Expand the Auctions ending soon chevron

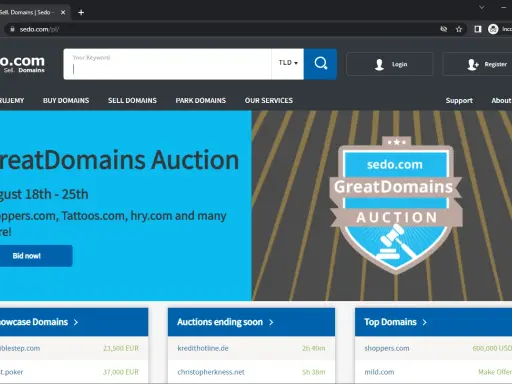point(271,322)
